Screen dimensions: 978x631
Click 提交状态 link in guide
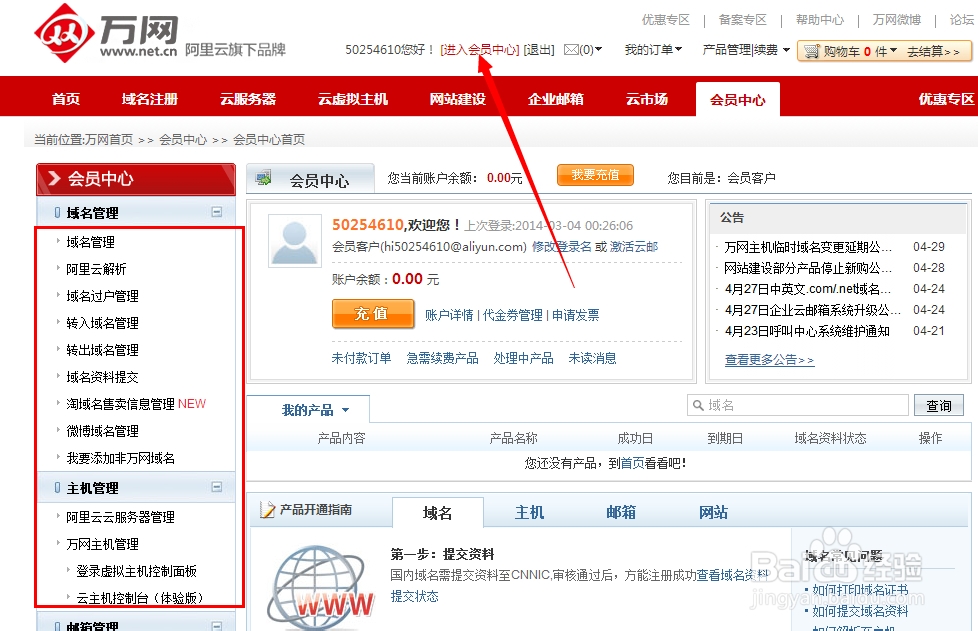(415, 596)
